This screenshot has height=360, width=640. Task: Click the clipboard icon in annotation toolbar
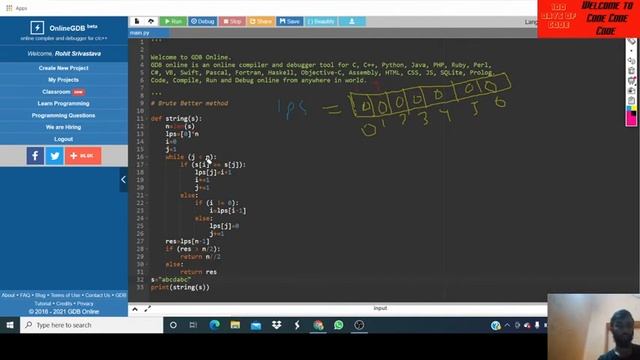(x=631, y=100)
